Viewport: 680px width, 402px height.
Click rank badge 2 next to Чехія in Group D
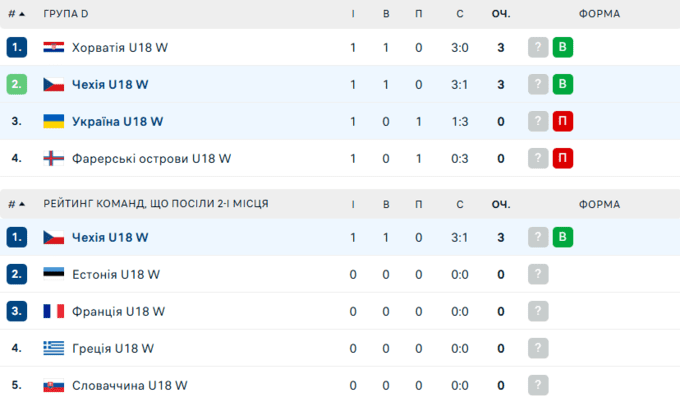click(16, 84)
